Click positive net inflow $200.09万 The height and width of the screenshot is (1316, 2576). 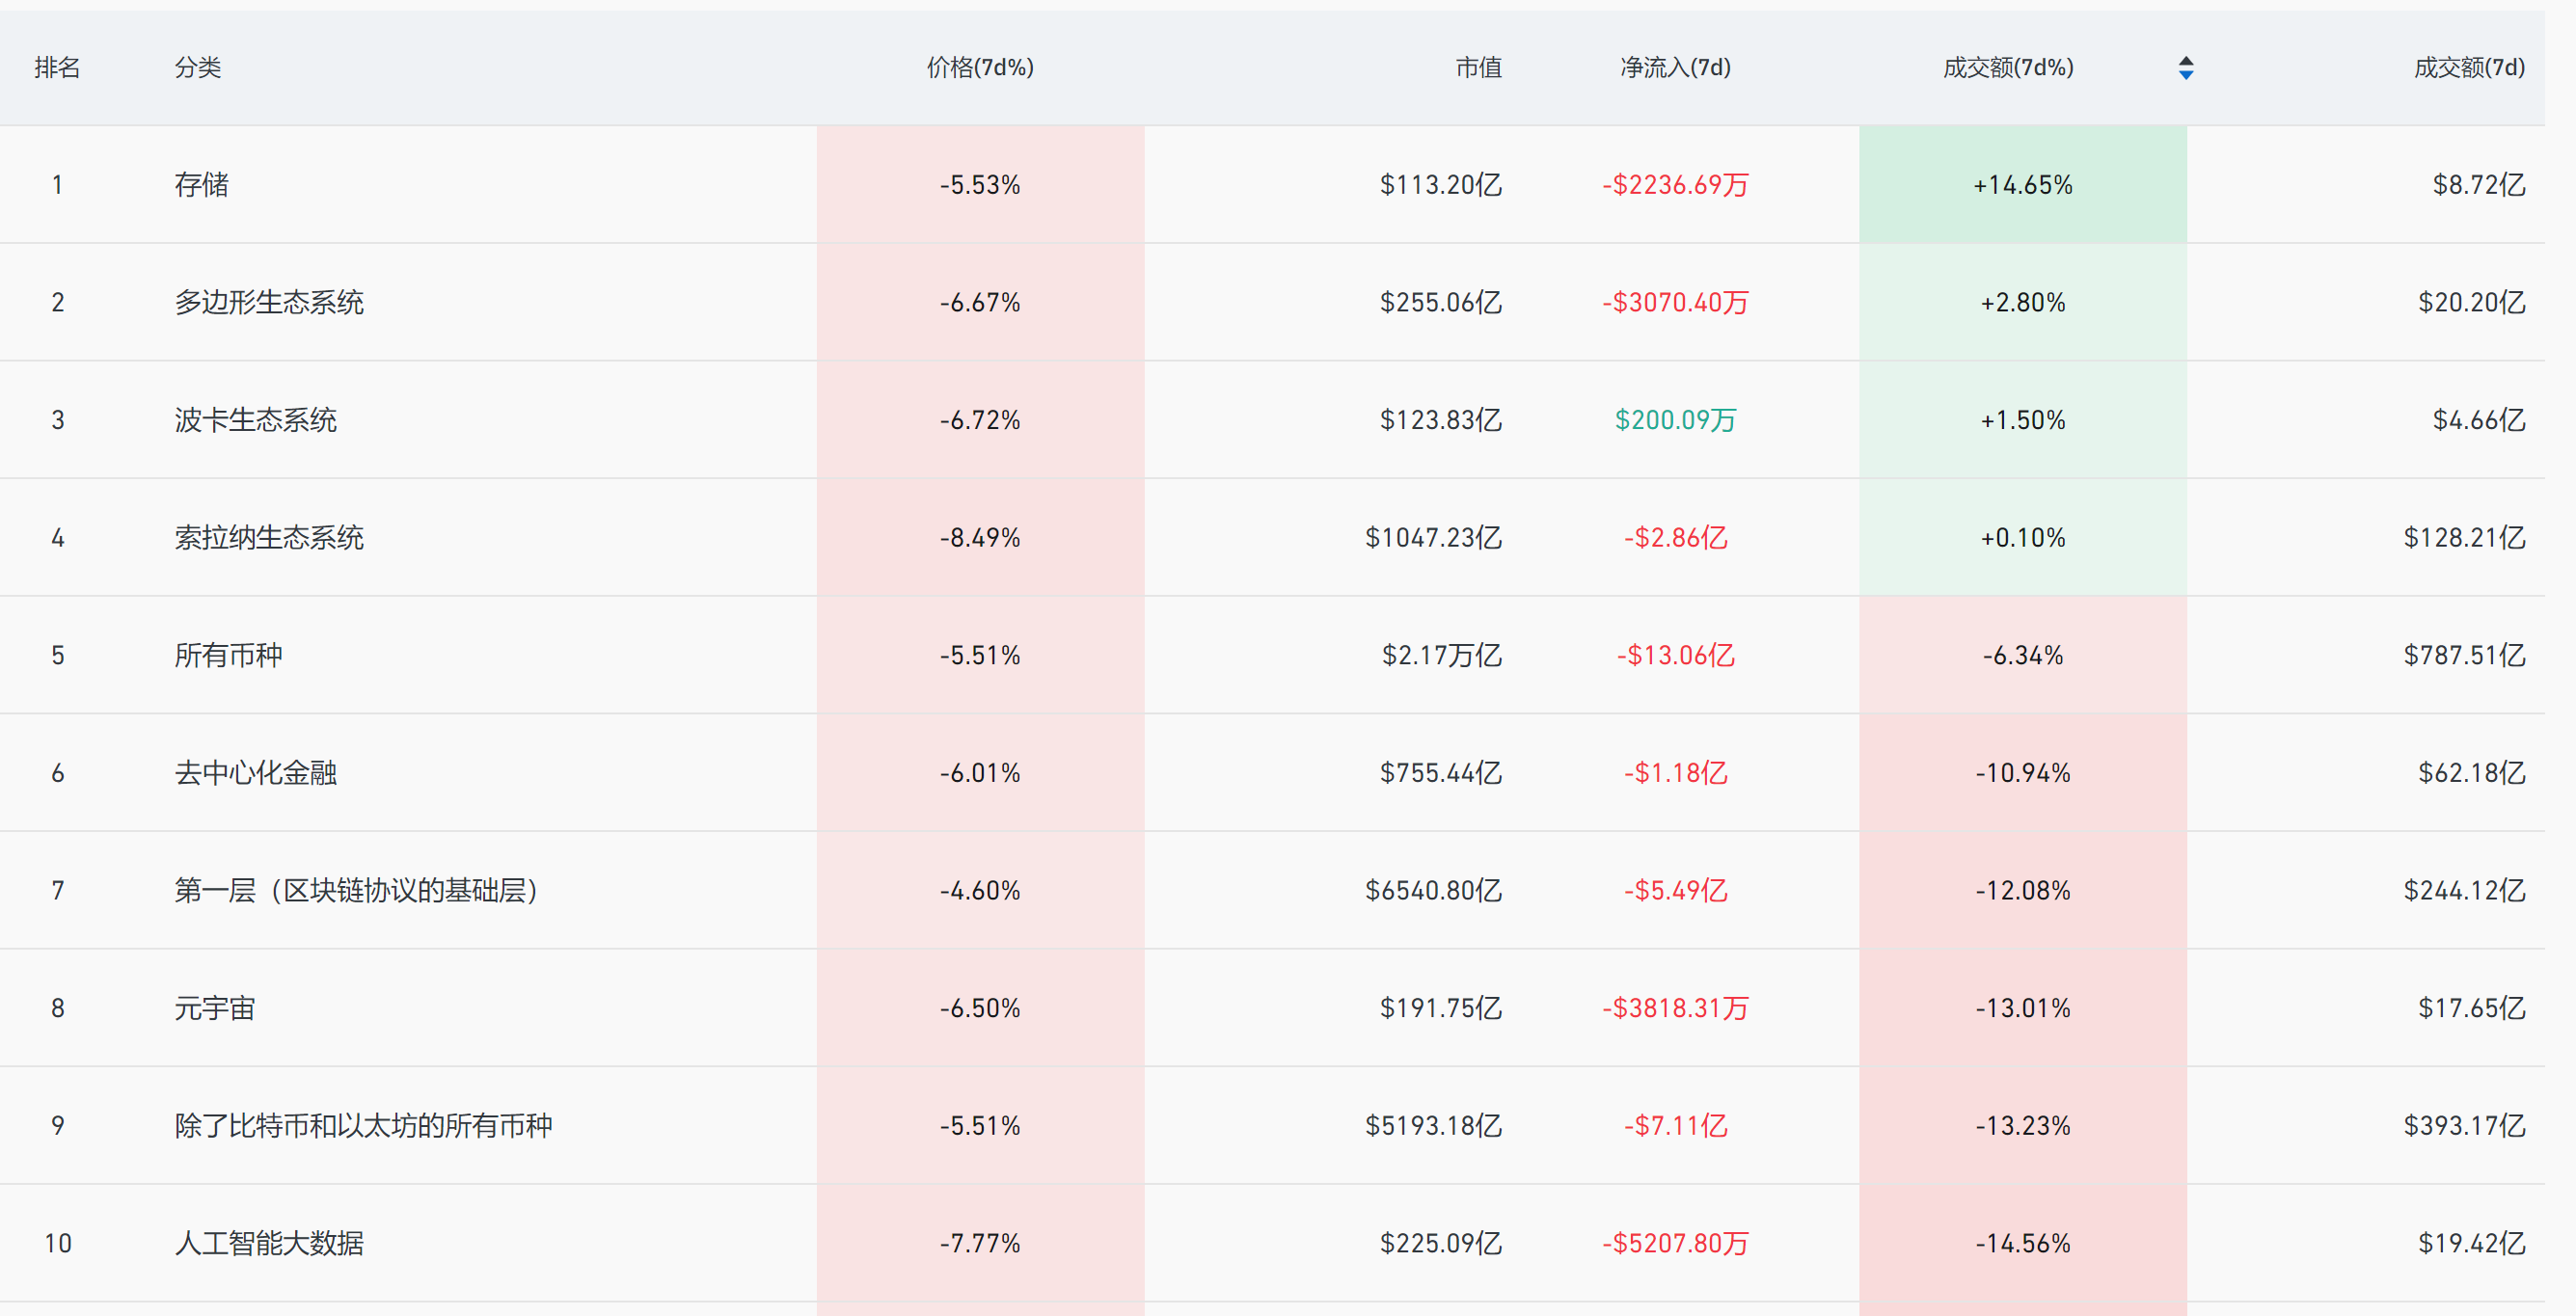(x=1676, y=420)
